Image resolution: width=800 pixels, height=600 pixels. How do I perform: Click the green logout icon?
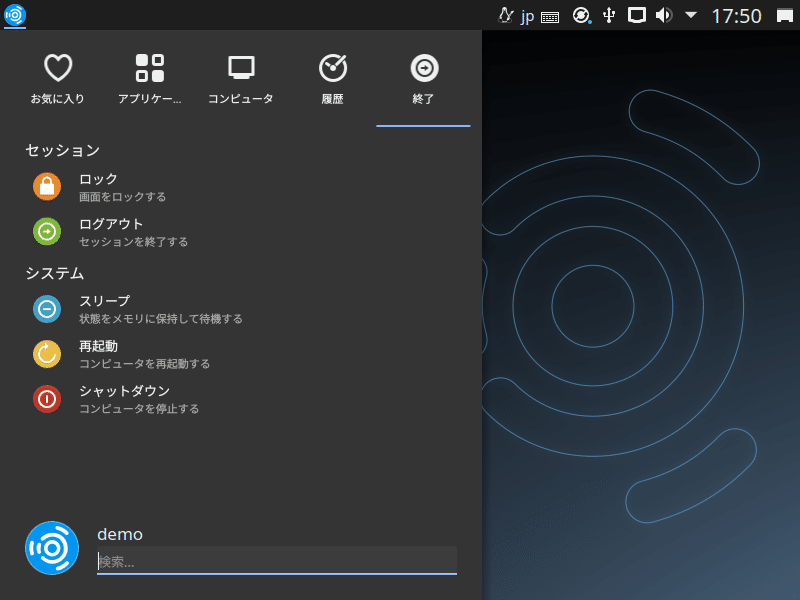point(47,232)
